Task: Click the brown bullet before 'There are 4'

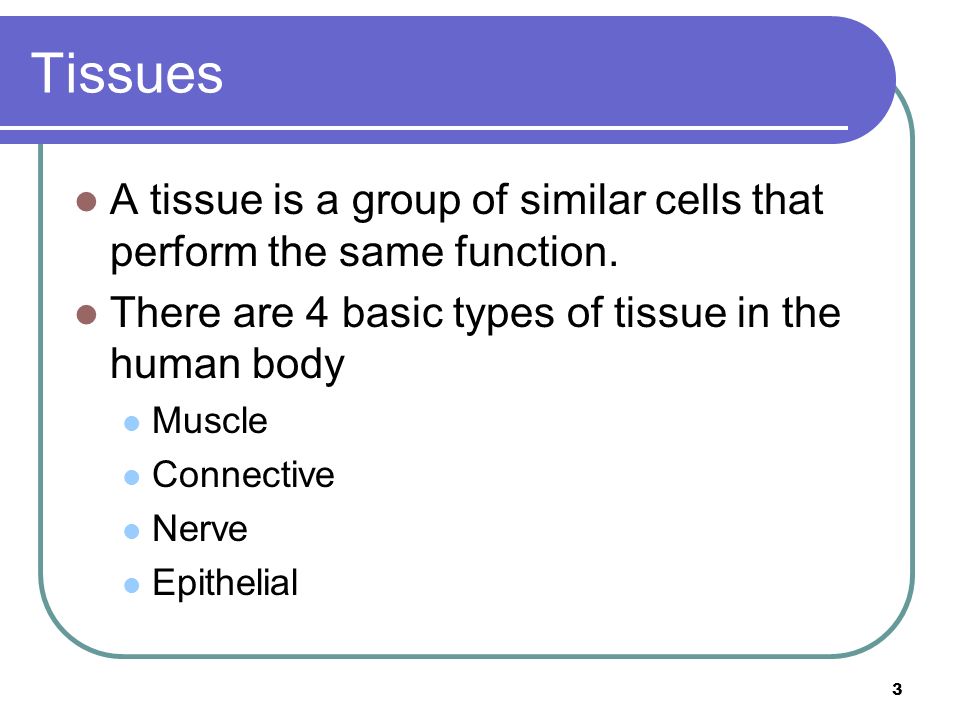Action: pyautogui.click(x=86, y=315)
